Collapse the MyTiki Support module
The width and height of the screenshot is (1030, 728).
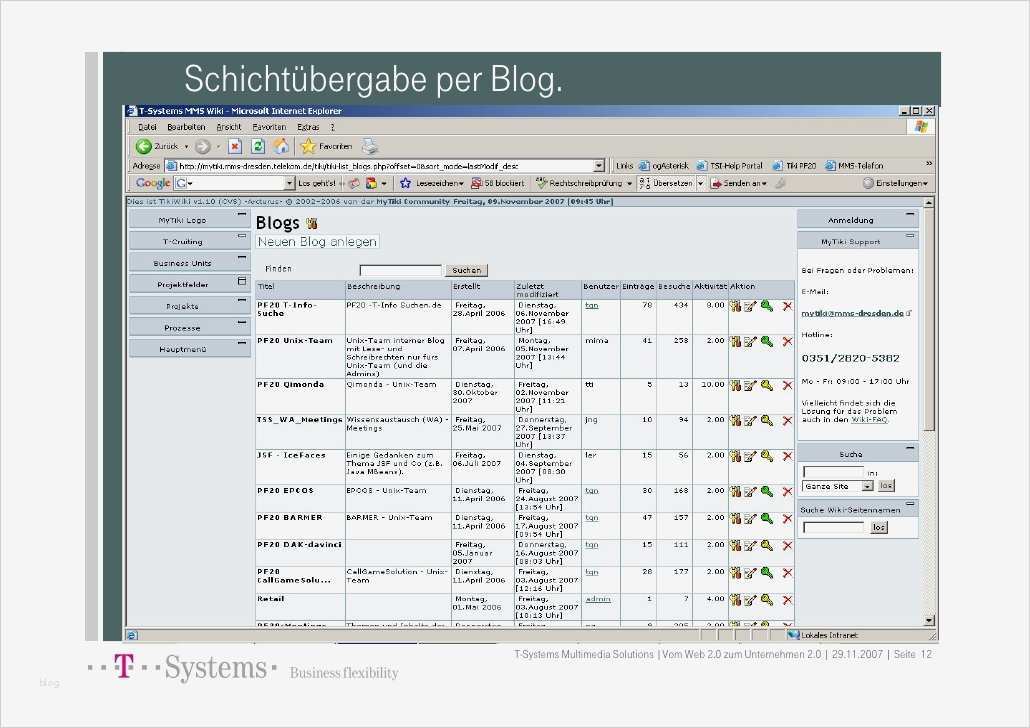(910, 236)
